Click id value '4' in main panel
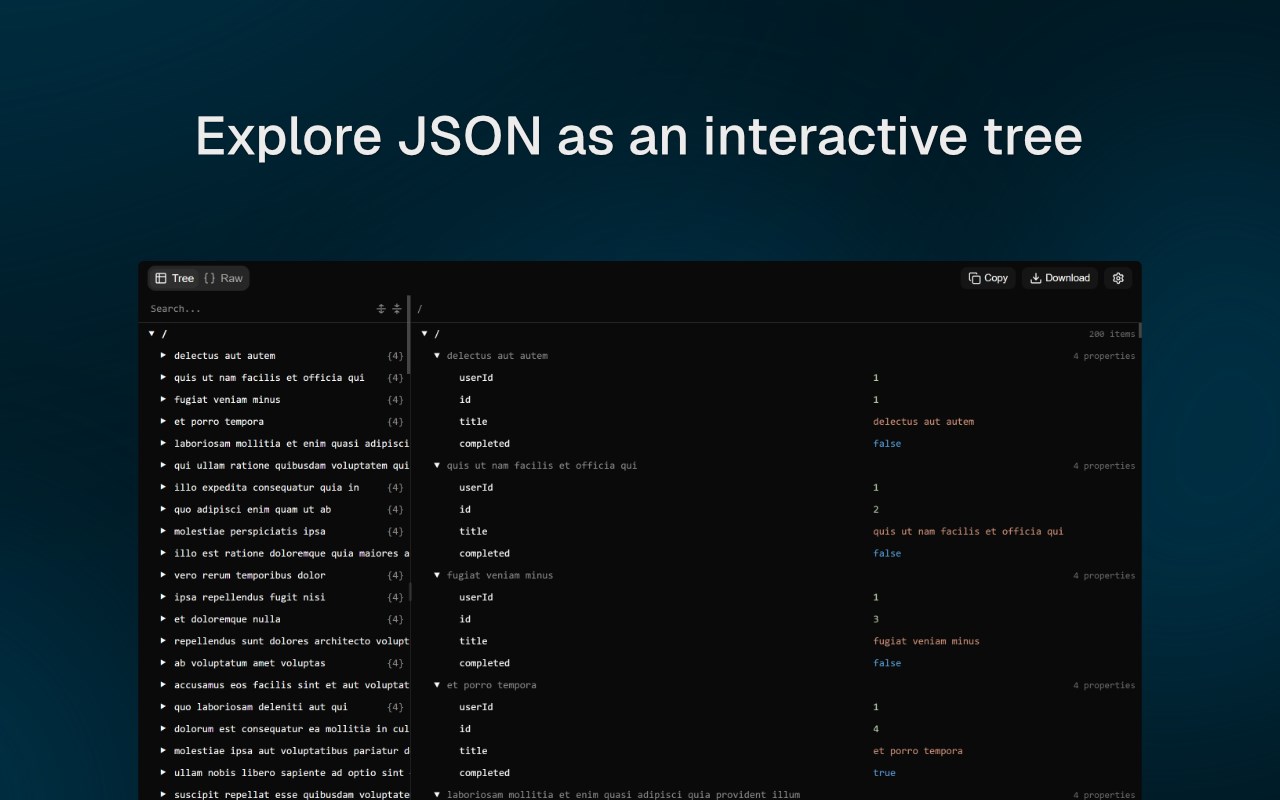The height and width of the screenshot is (800, 1280). point(876,729)
